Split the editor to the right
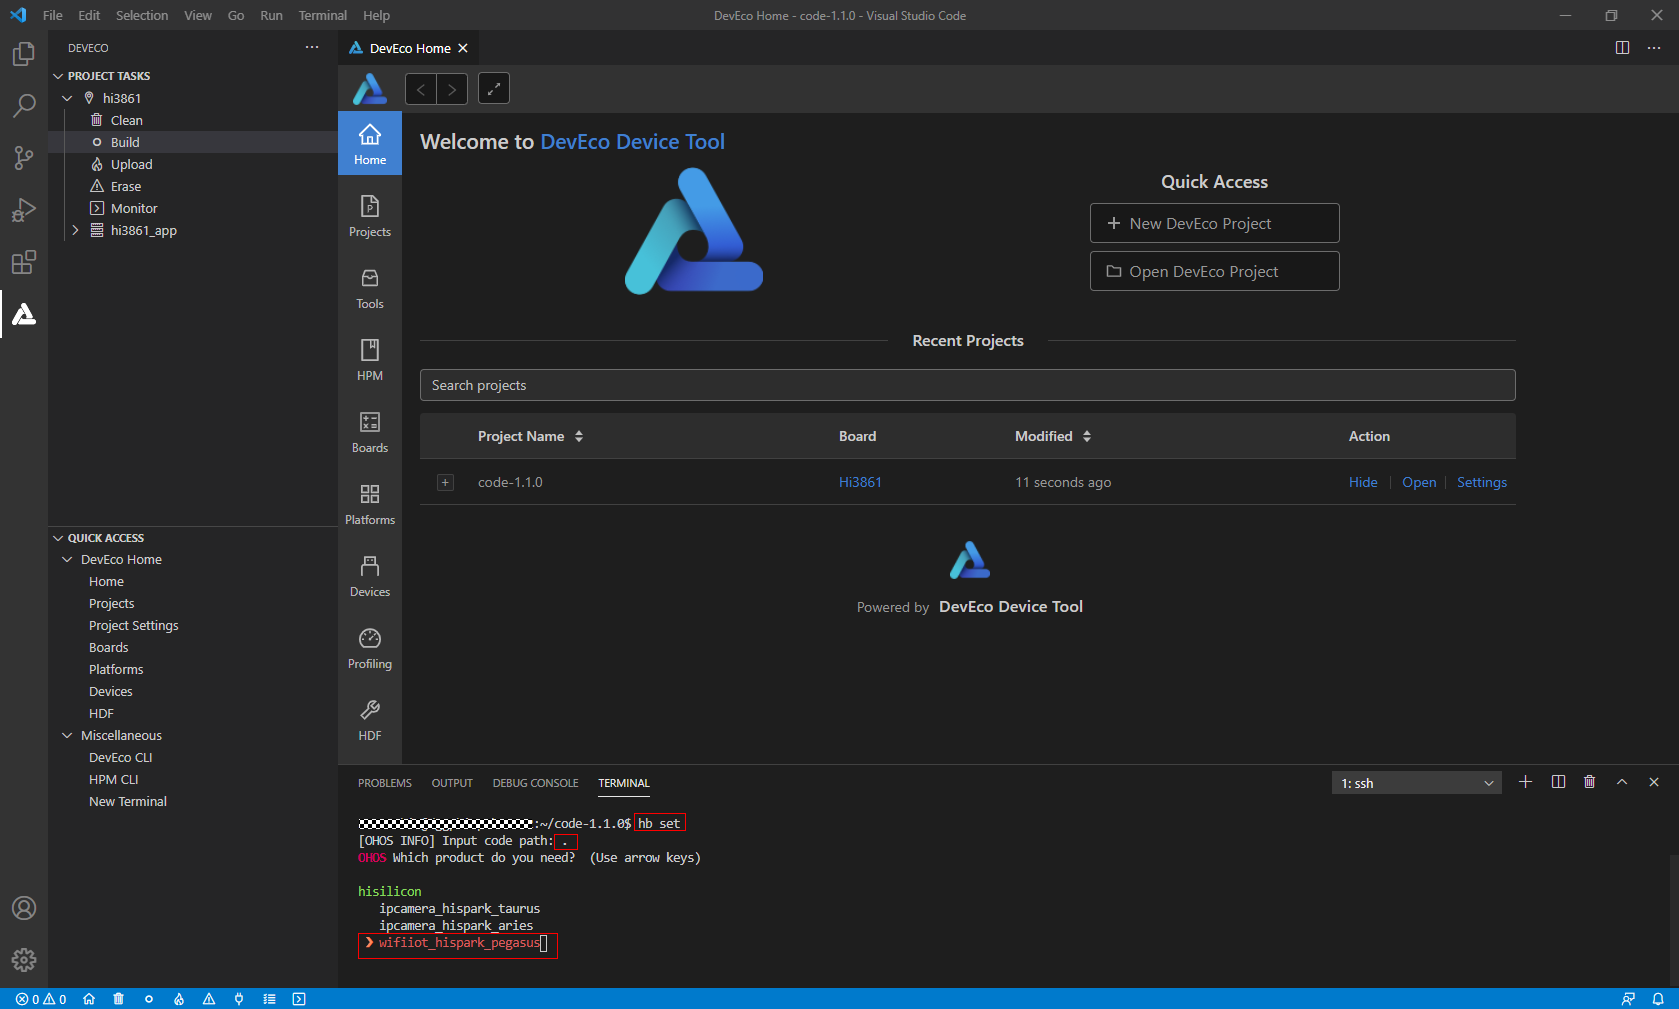Screen dimensions: 1679x1009 [1622, 48]
